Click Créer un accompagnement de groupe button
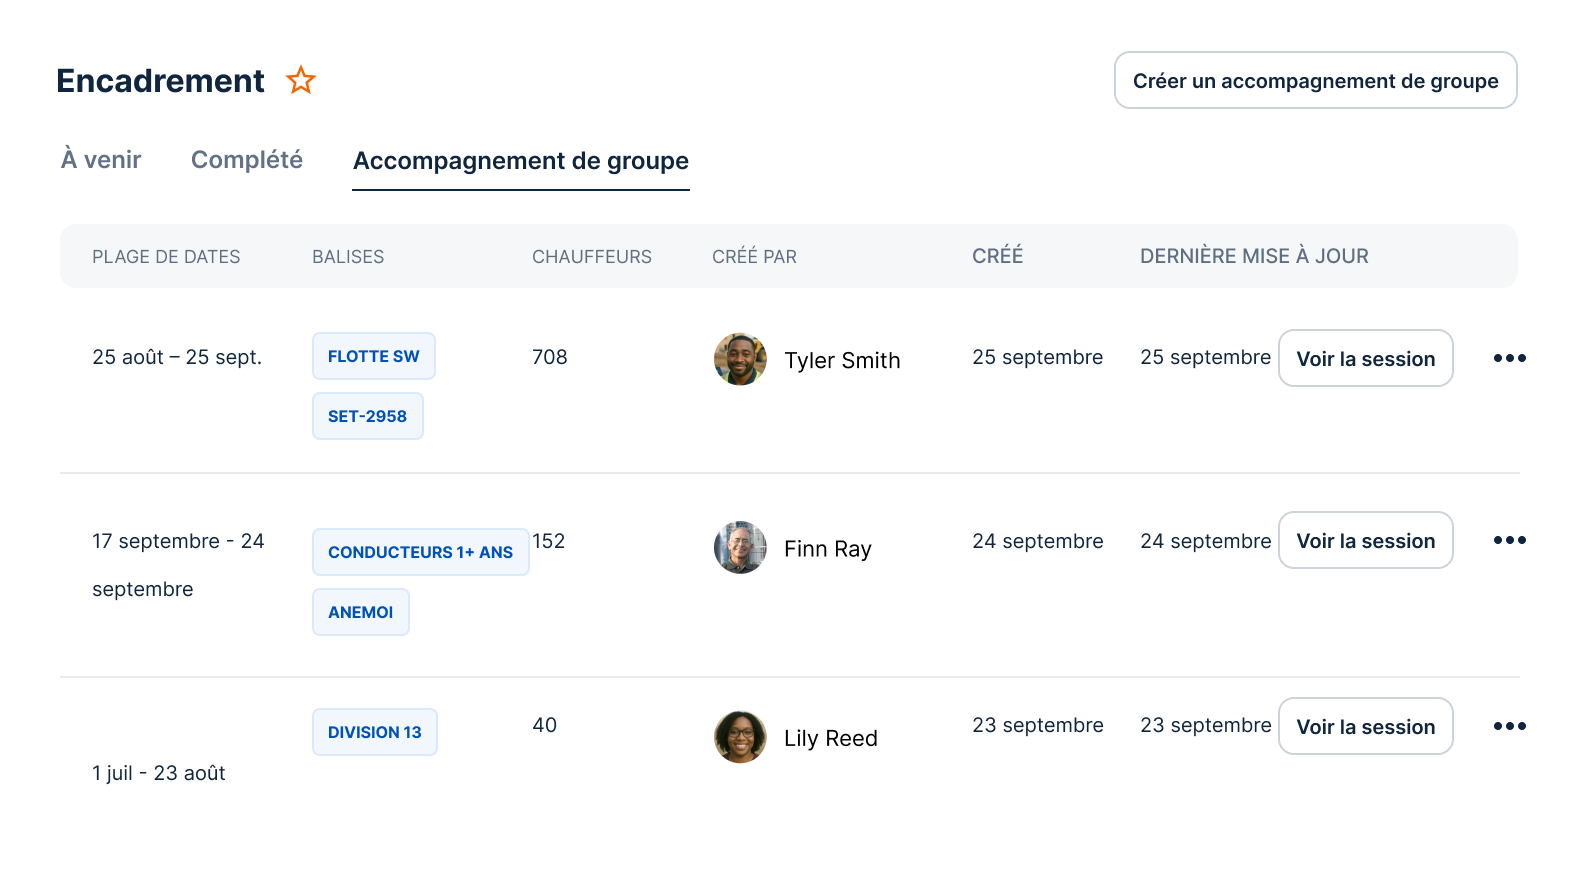 pyautogui.click(x=1315, y=80)
